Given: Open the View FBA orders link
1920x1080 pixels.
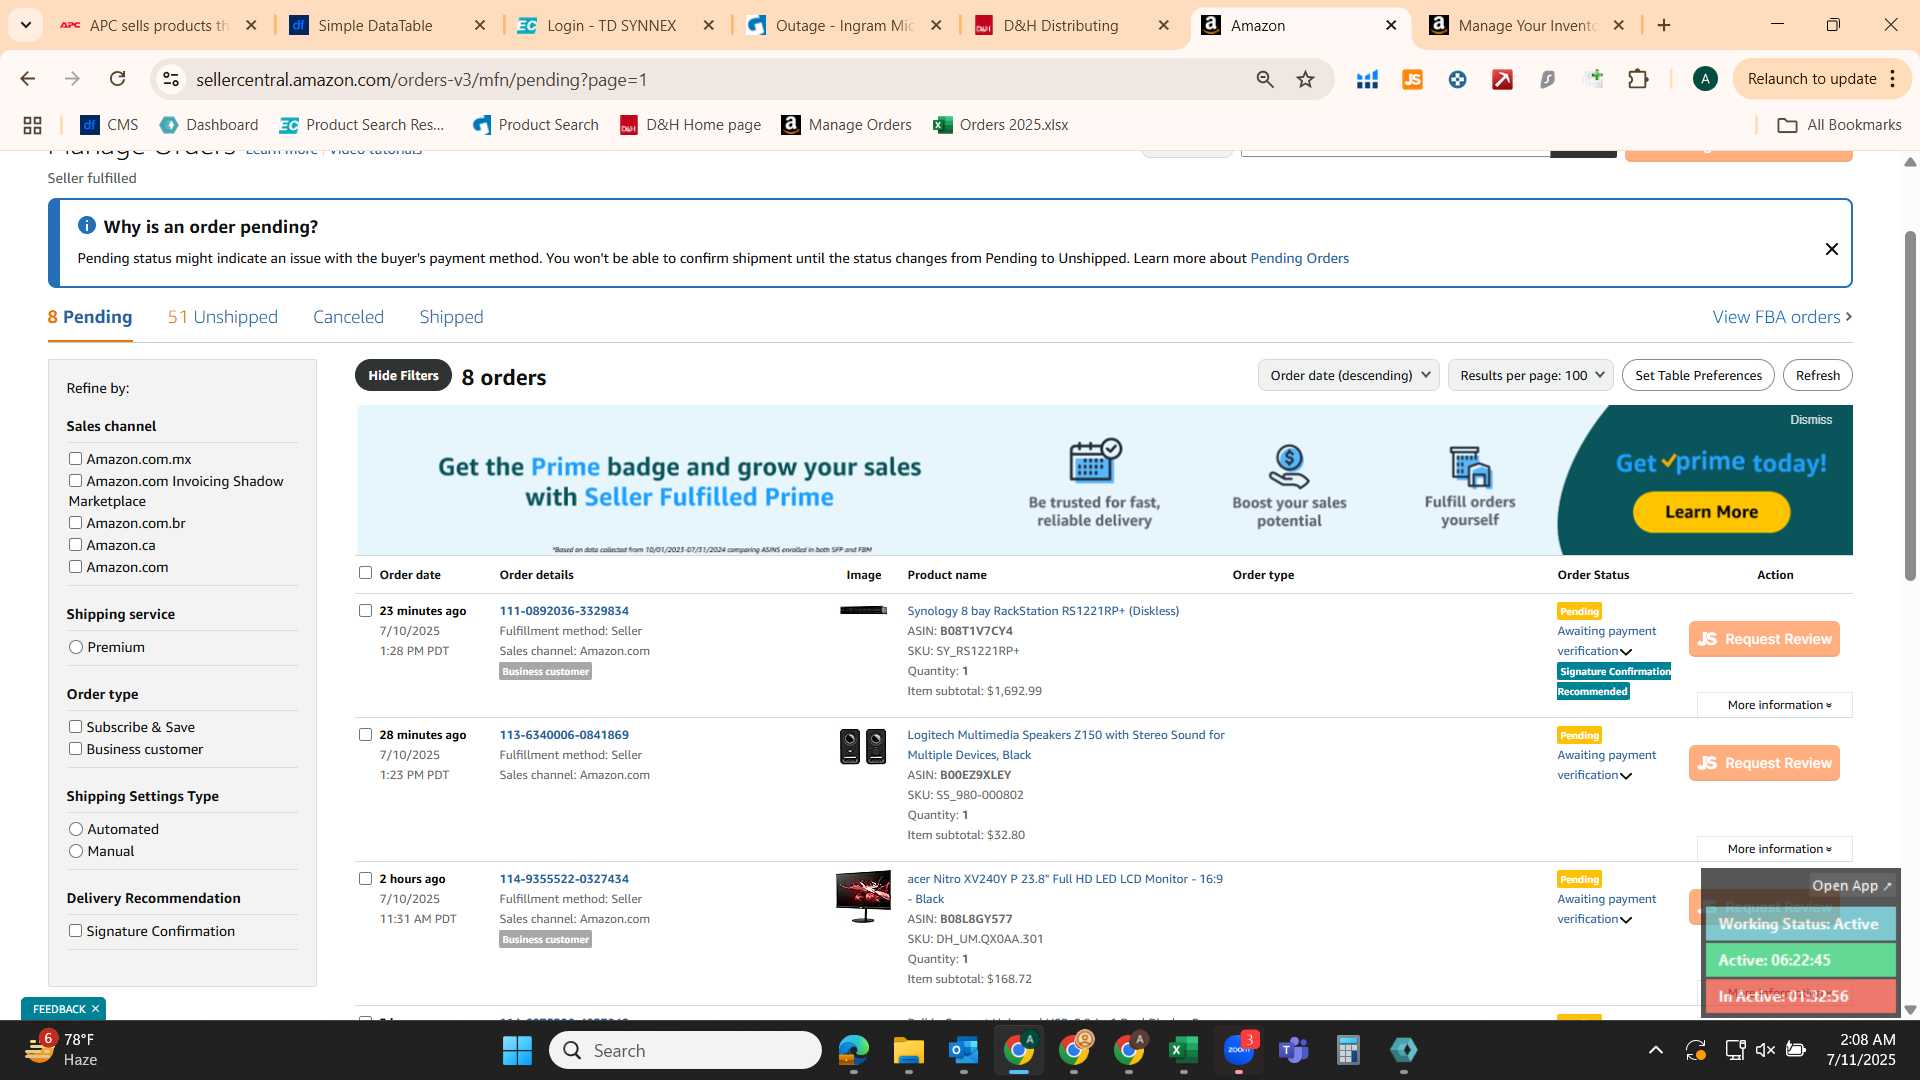Looking at the screenshot, I should [x=1782, y=317].
